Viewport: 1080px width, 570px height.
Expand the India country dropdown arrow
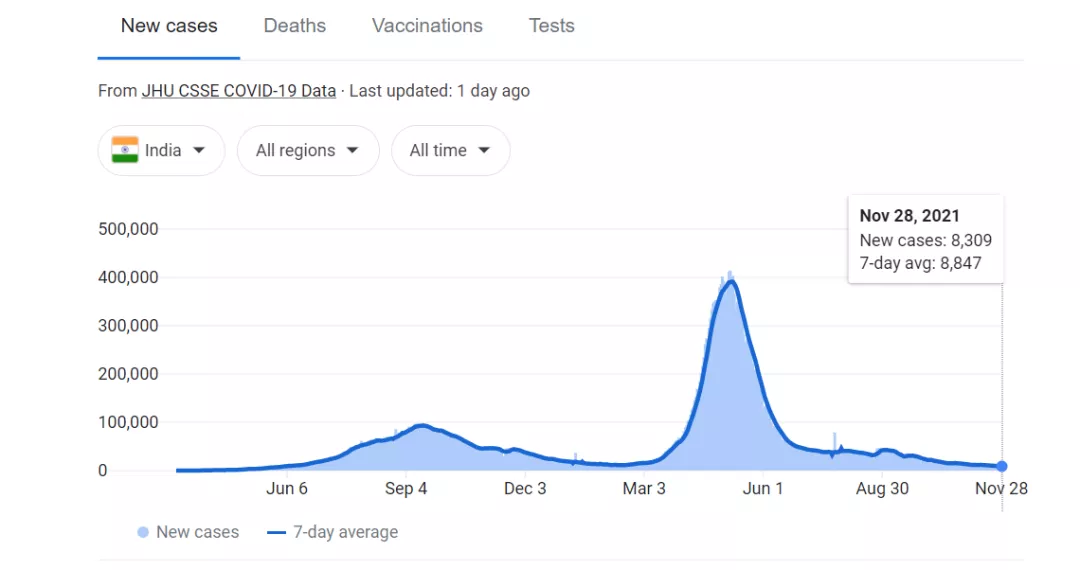[x=199, y=150]
